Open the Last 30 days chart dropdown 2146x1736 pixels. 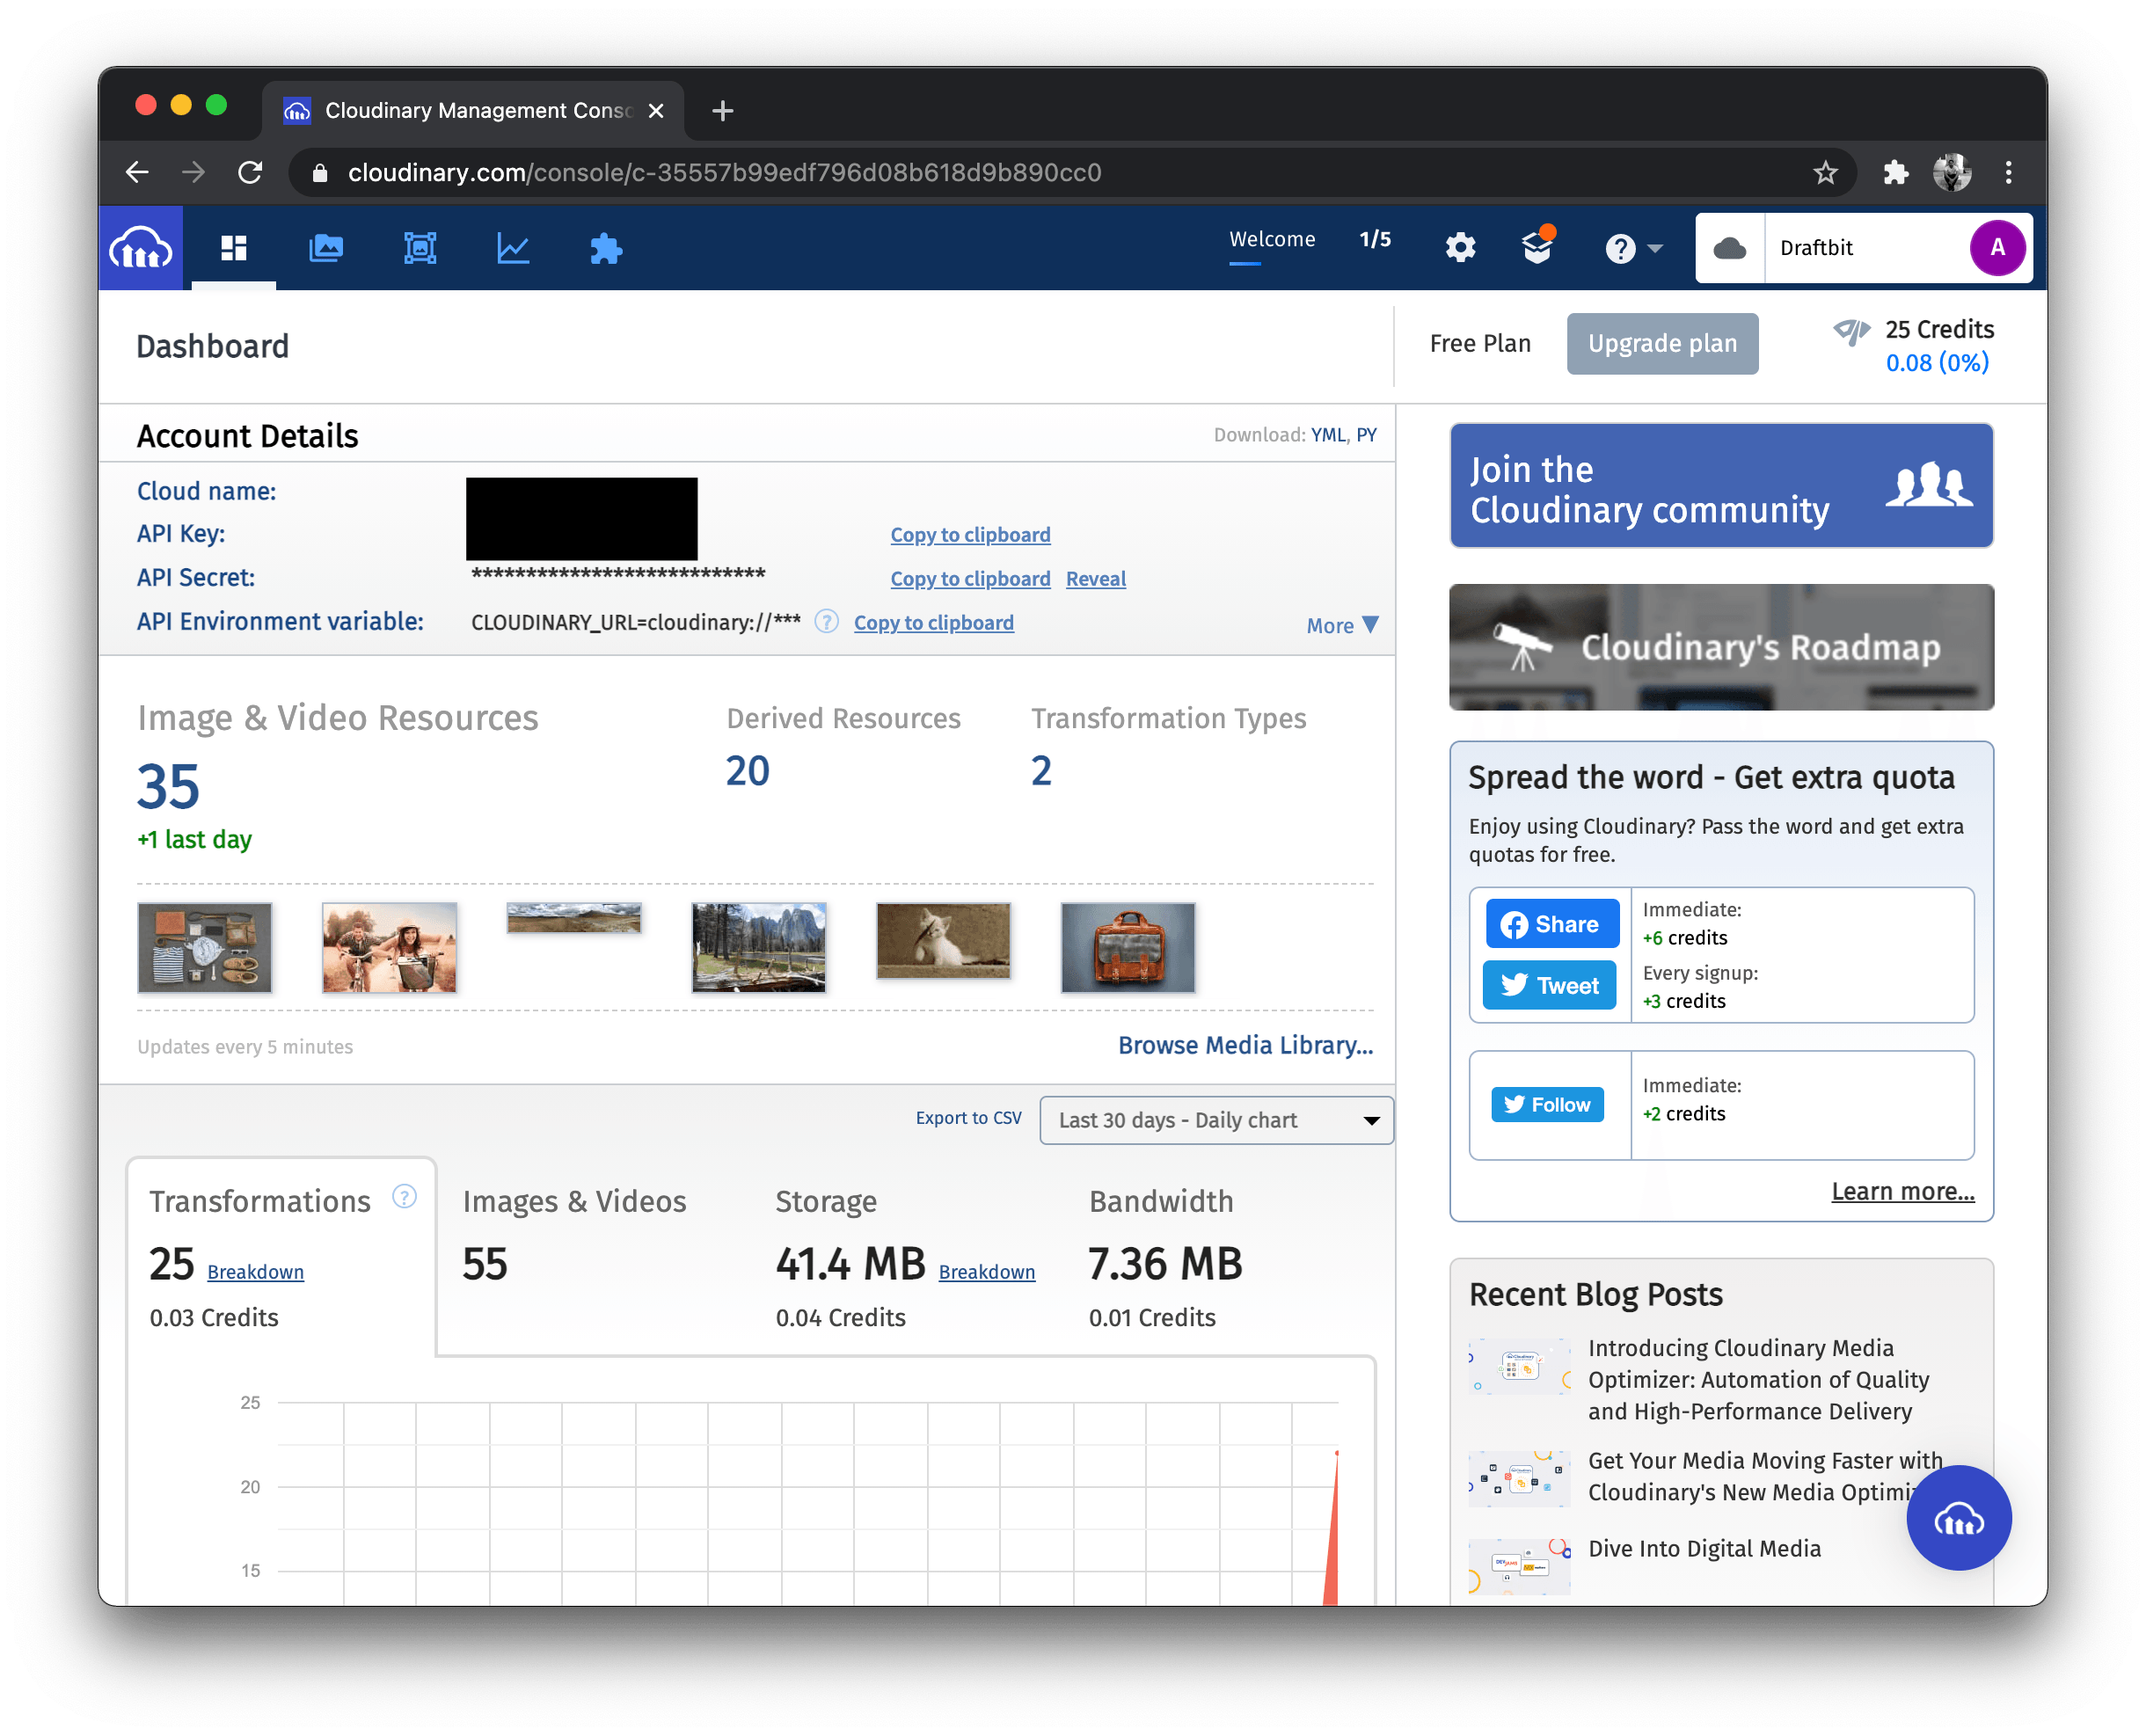1216,1120
